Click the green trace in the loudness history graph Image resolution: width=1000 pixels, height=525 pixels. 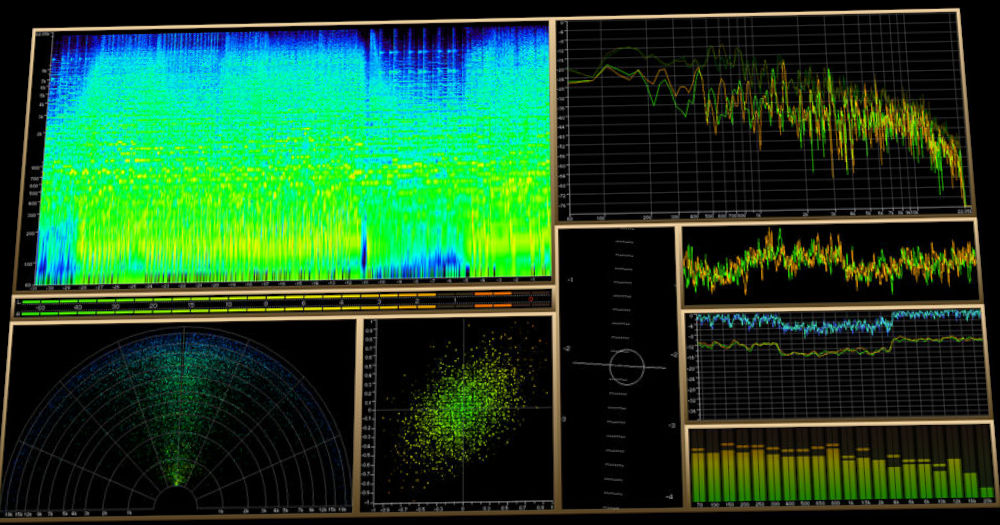(800, 350)
